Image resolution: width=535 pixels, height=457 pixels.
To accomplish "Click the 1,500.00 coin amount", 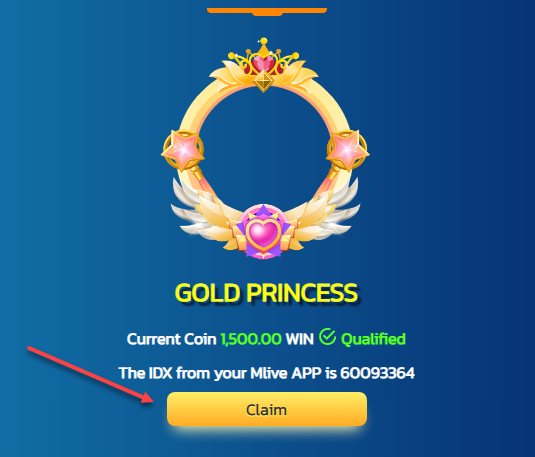I will click(251, 339).
